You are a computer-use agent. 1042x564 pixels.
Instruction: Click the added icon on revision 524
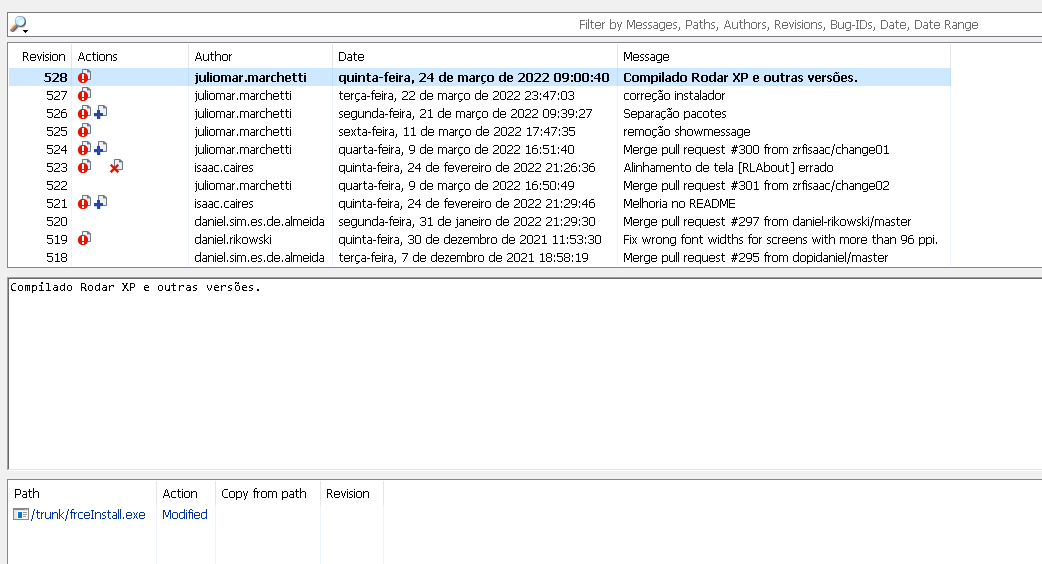[x=100, y=149]
